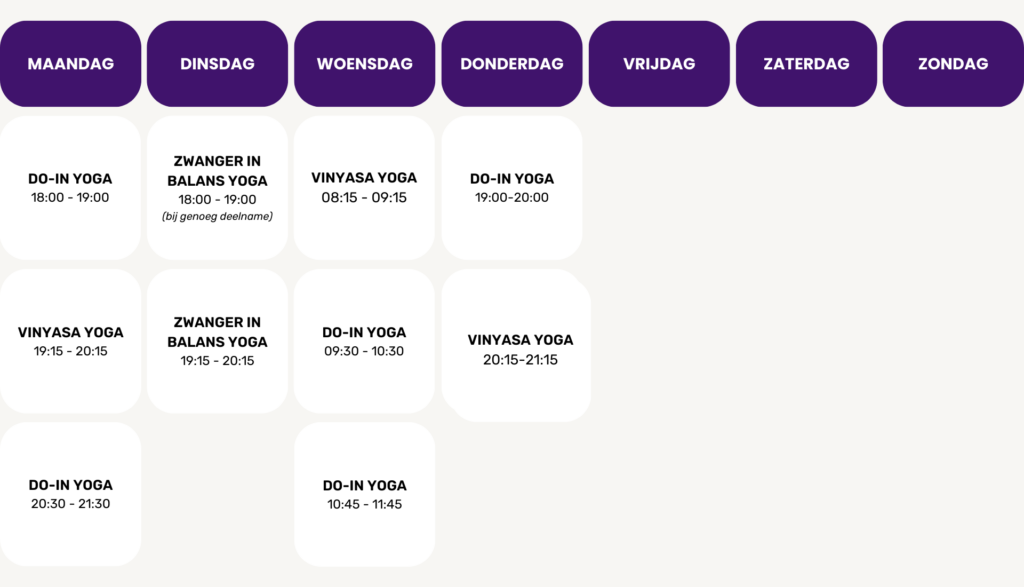Open Thursday Do-In Yoga 19:00-20:00 card
The width and height of the screenshot is (1024, 587).
[511, 187]
